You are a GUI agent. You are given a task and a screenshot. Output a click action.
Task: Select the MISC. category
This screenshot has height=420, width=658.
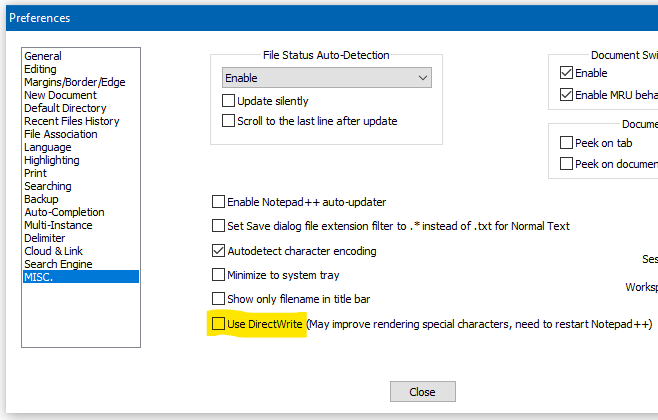[x=81, y=277]
